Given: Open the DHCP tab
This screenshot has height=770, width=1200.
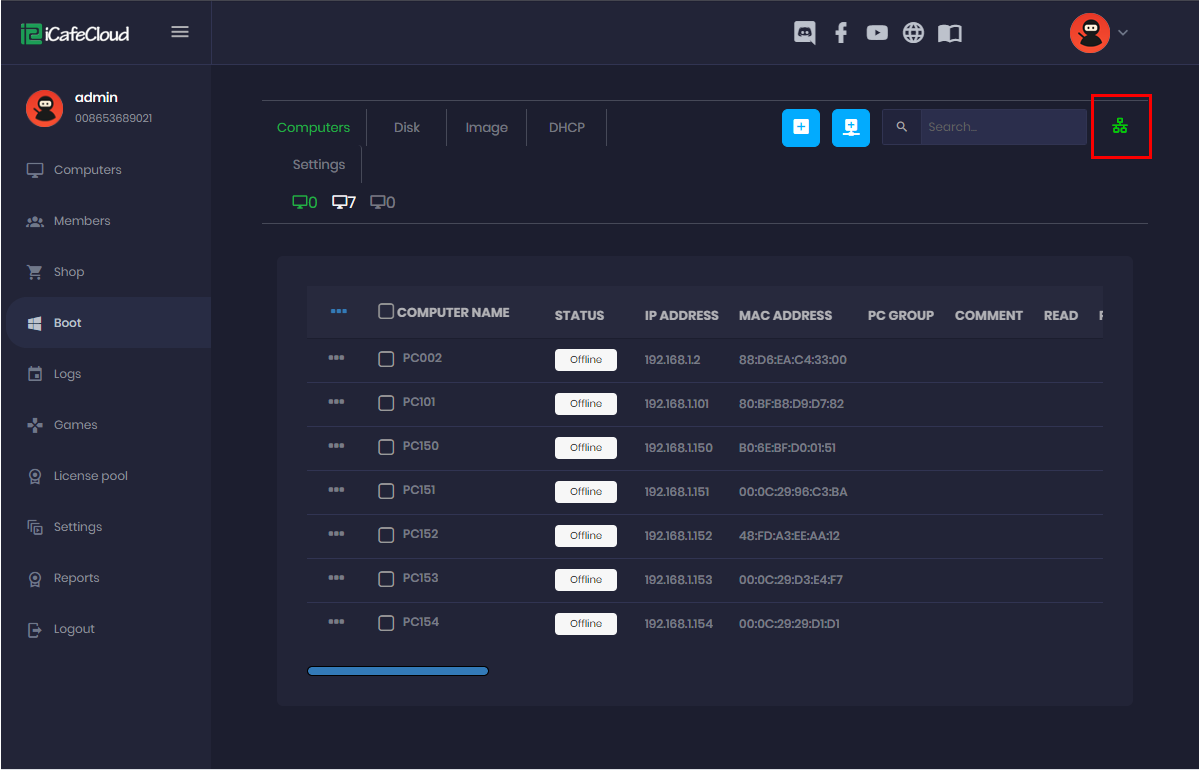Looking at the screenshot, I should click(566, 127).
